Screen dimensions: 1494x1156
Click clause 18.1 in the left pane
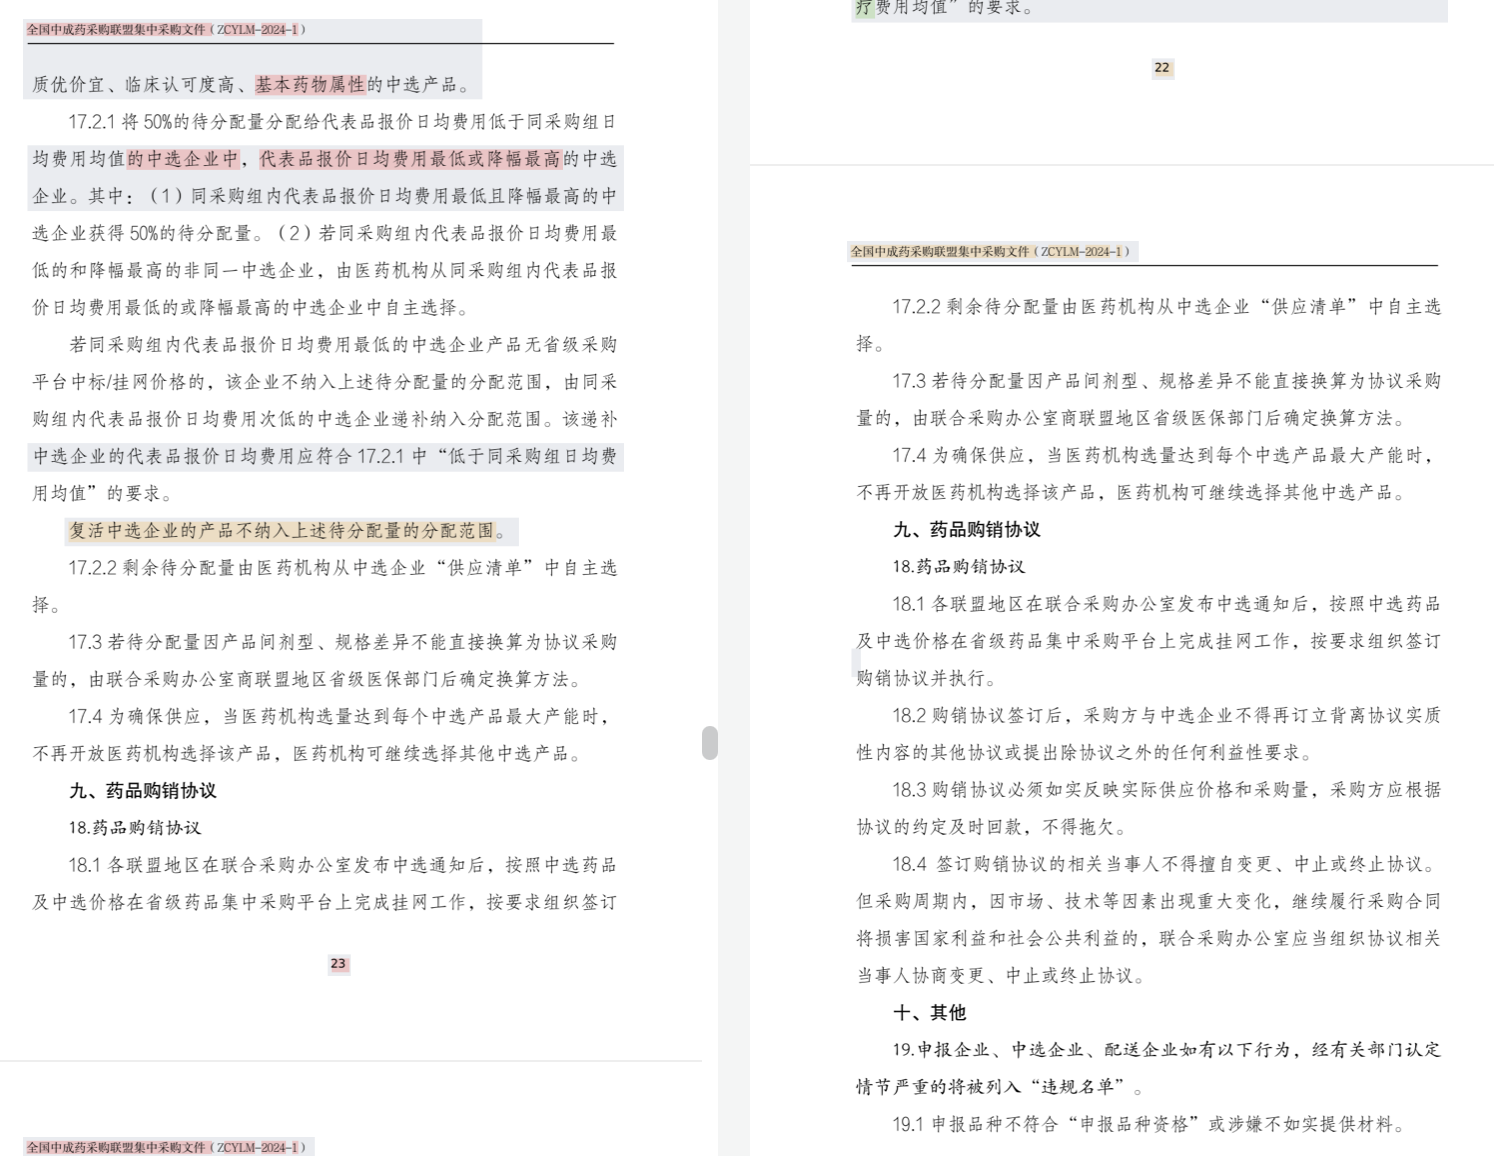point(342,865)
